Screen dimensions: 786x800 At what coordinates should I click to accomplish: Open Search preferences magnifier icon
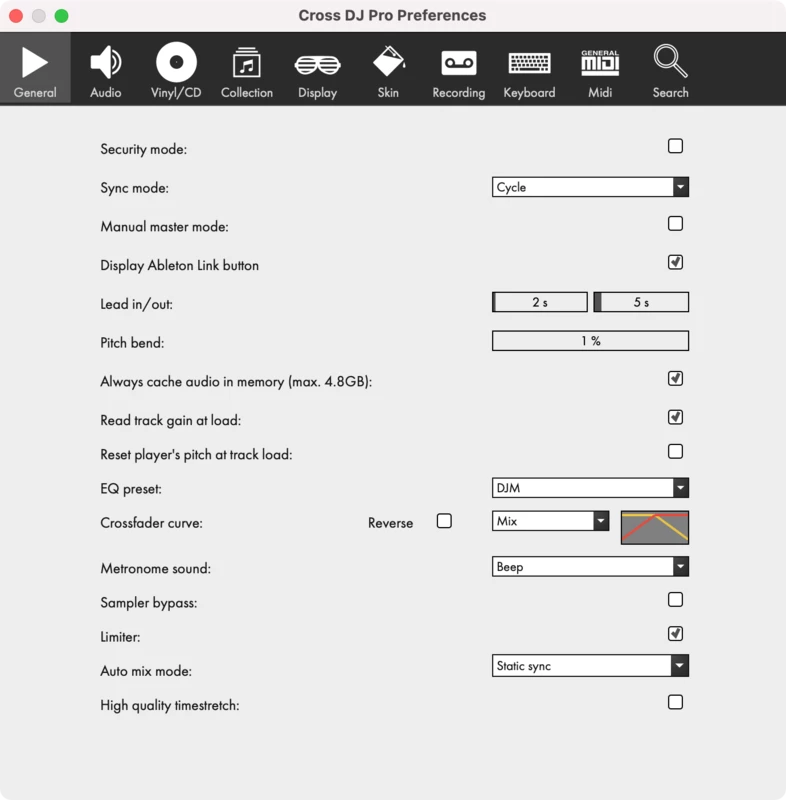click(x=670, y=61)
